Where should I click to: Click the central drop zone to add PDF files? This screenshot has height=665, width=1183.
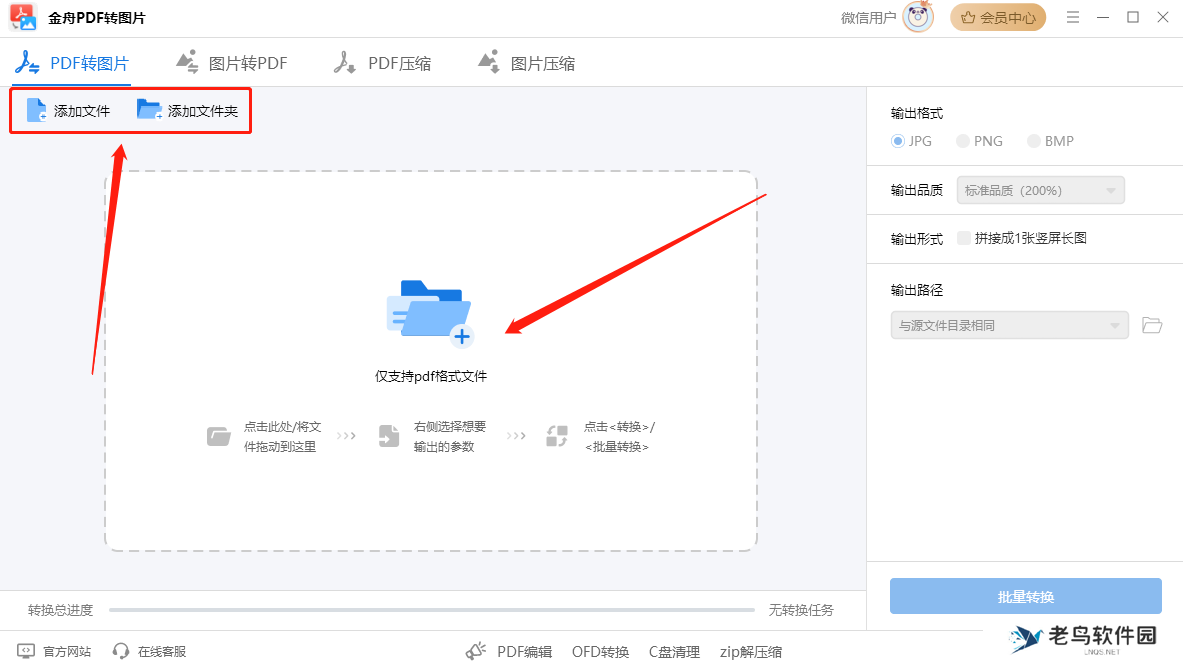click(430, 320)
